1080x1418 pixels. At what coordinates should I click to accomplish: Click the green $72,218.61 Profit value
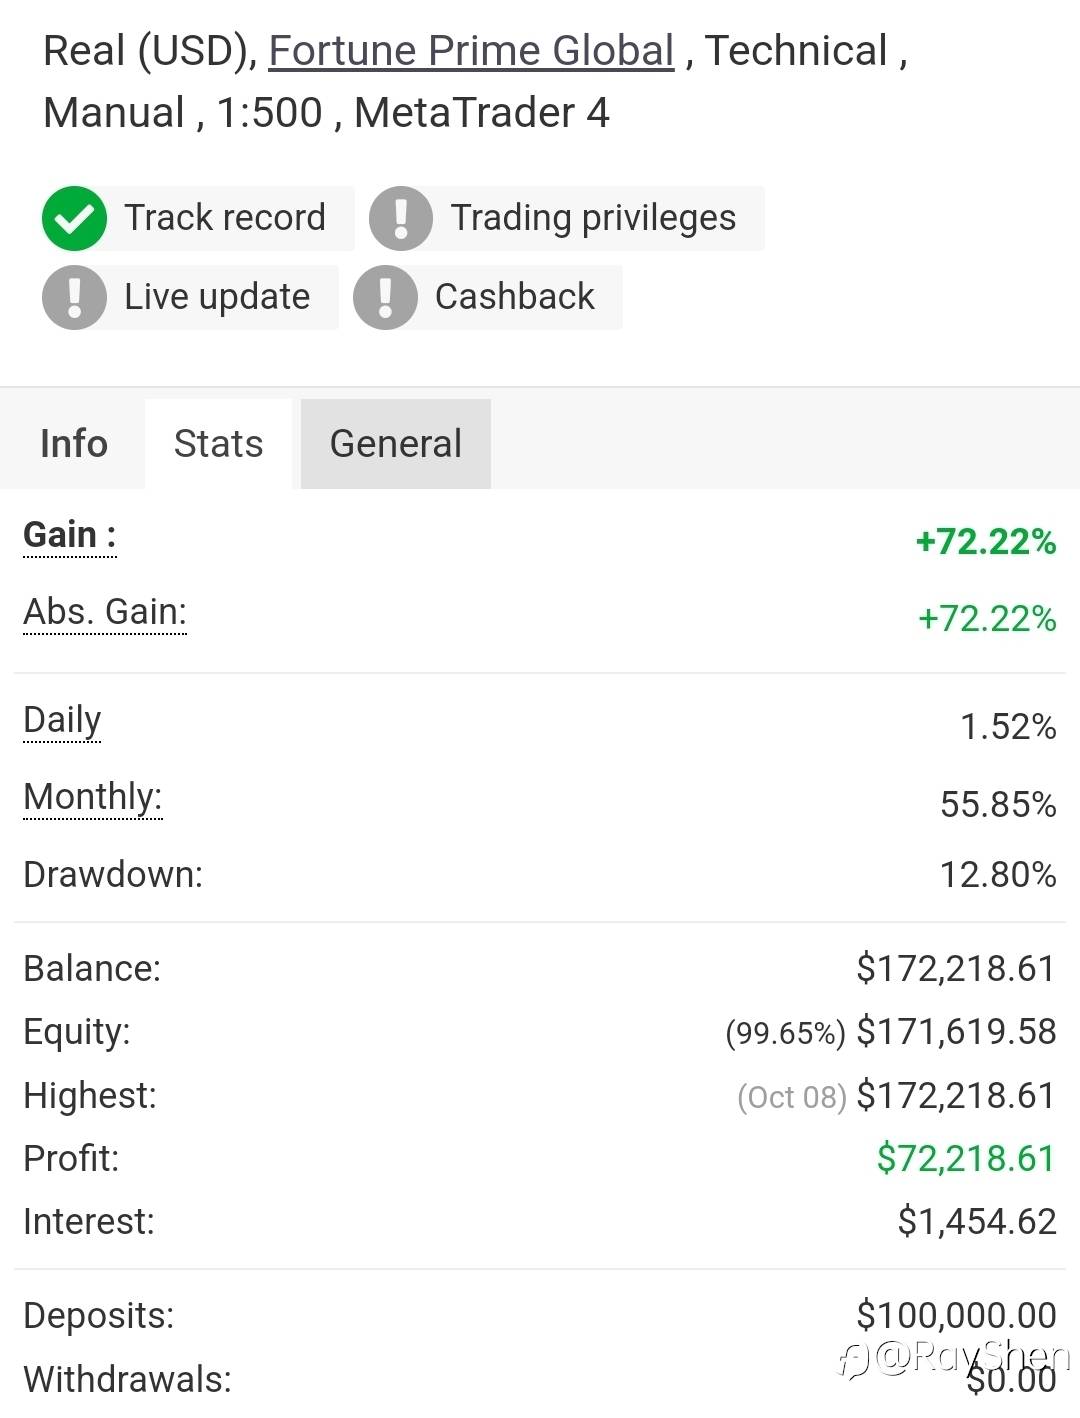pyautogui.click(x=966, y=1158)
